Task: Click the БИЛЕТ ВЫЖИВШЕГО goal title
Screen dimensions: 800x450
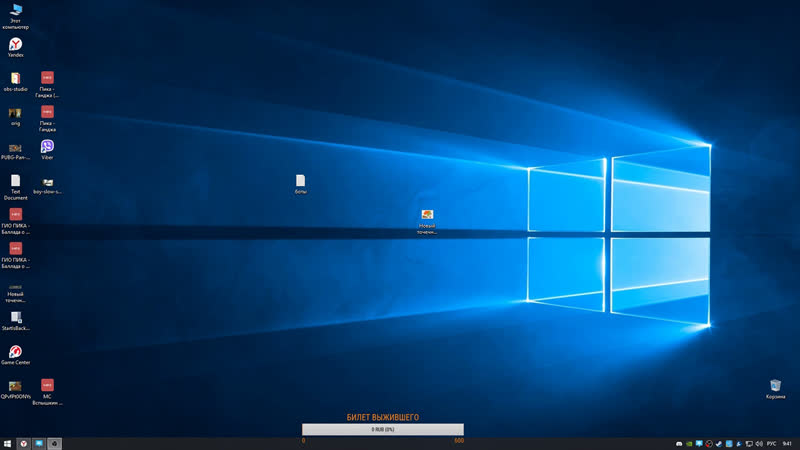Action: (383, 417)
